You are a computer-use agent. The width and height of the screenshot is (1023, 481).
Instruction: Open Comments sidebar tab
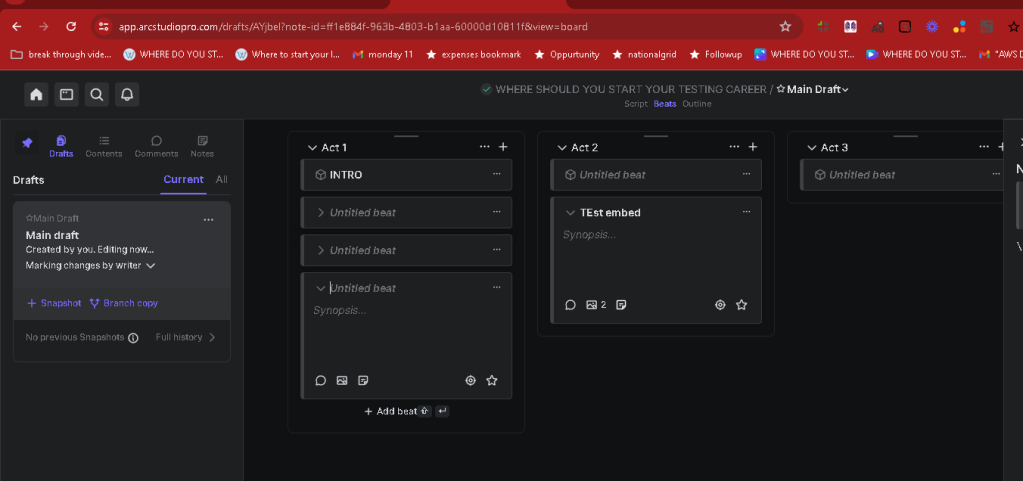(157, 146)
